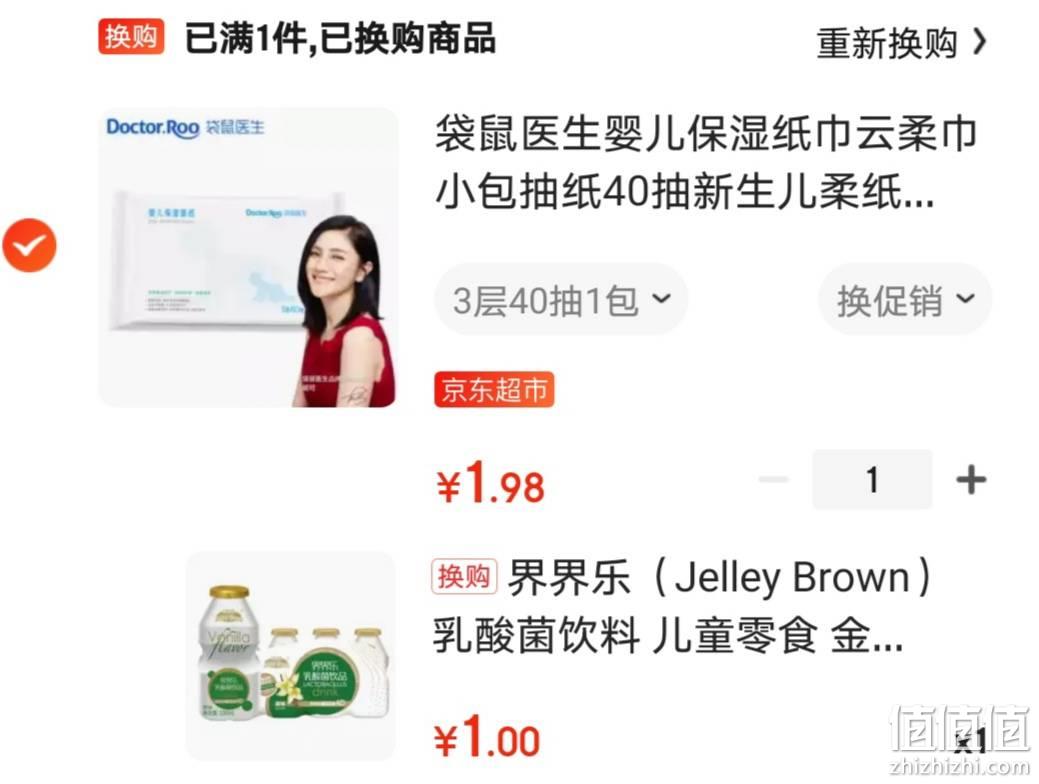Open the 界界乐 乳酸菌饮料 product title
1039x784 pixels.
pos(683,606)
